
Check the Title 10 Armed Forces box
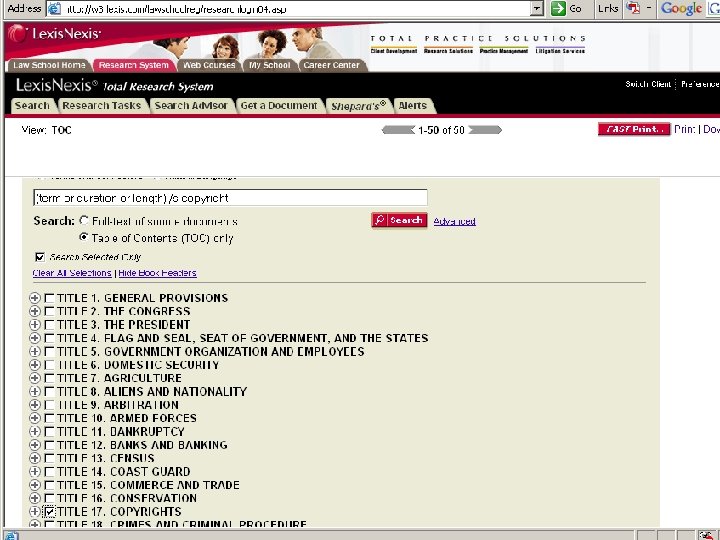[x=49, y=418]
